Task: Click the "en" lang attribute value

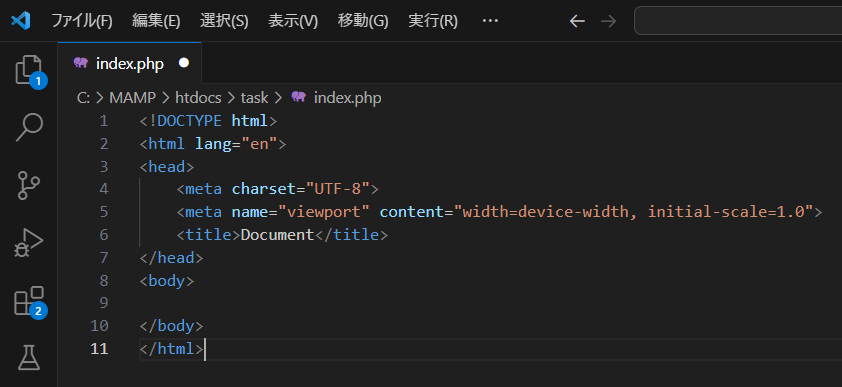Action: [259, 144]
